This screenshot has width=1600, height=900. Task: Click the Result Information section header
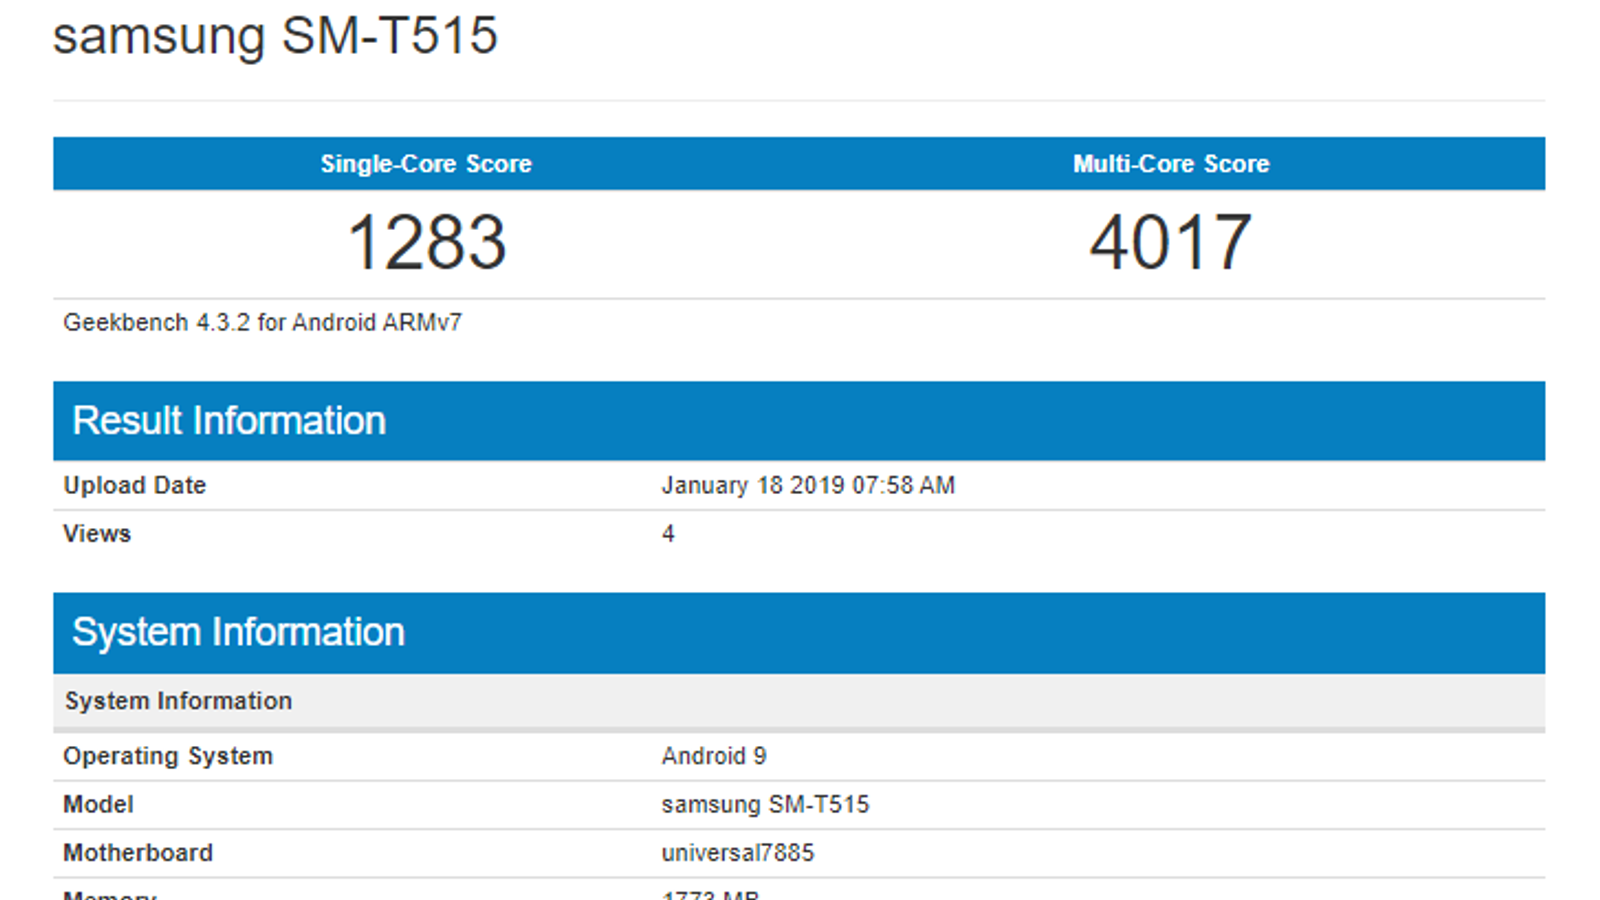tap(799, 421)
